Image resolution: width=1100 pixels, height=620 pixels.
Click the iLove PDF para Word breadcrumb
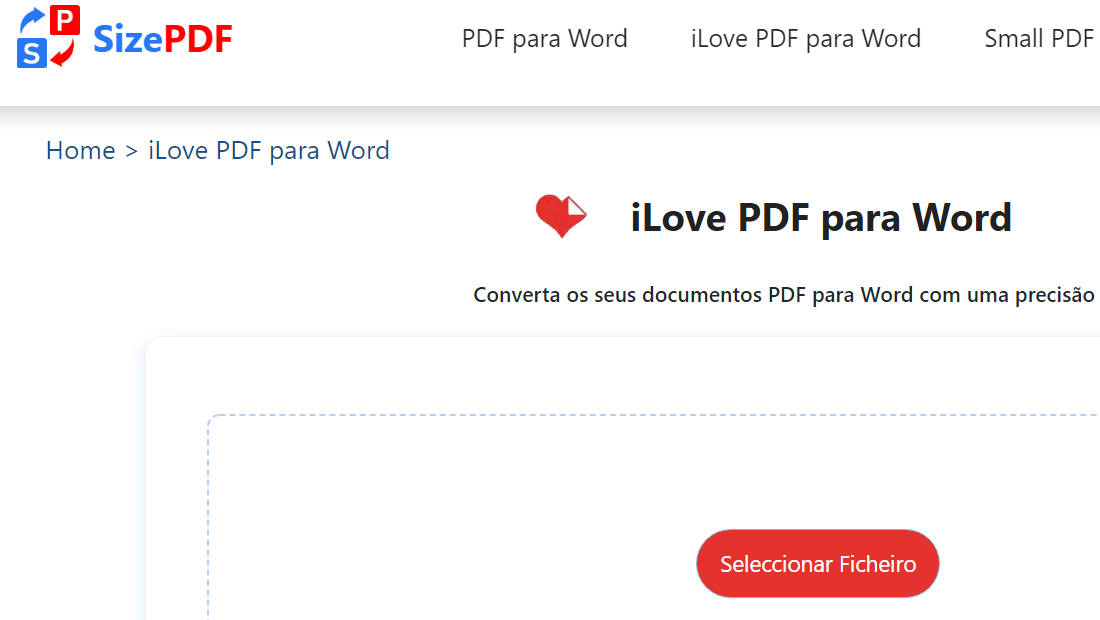point(268,150)
